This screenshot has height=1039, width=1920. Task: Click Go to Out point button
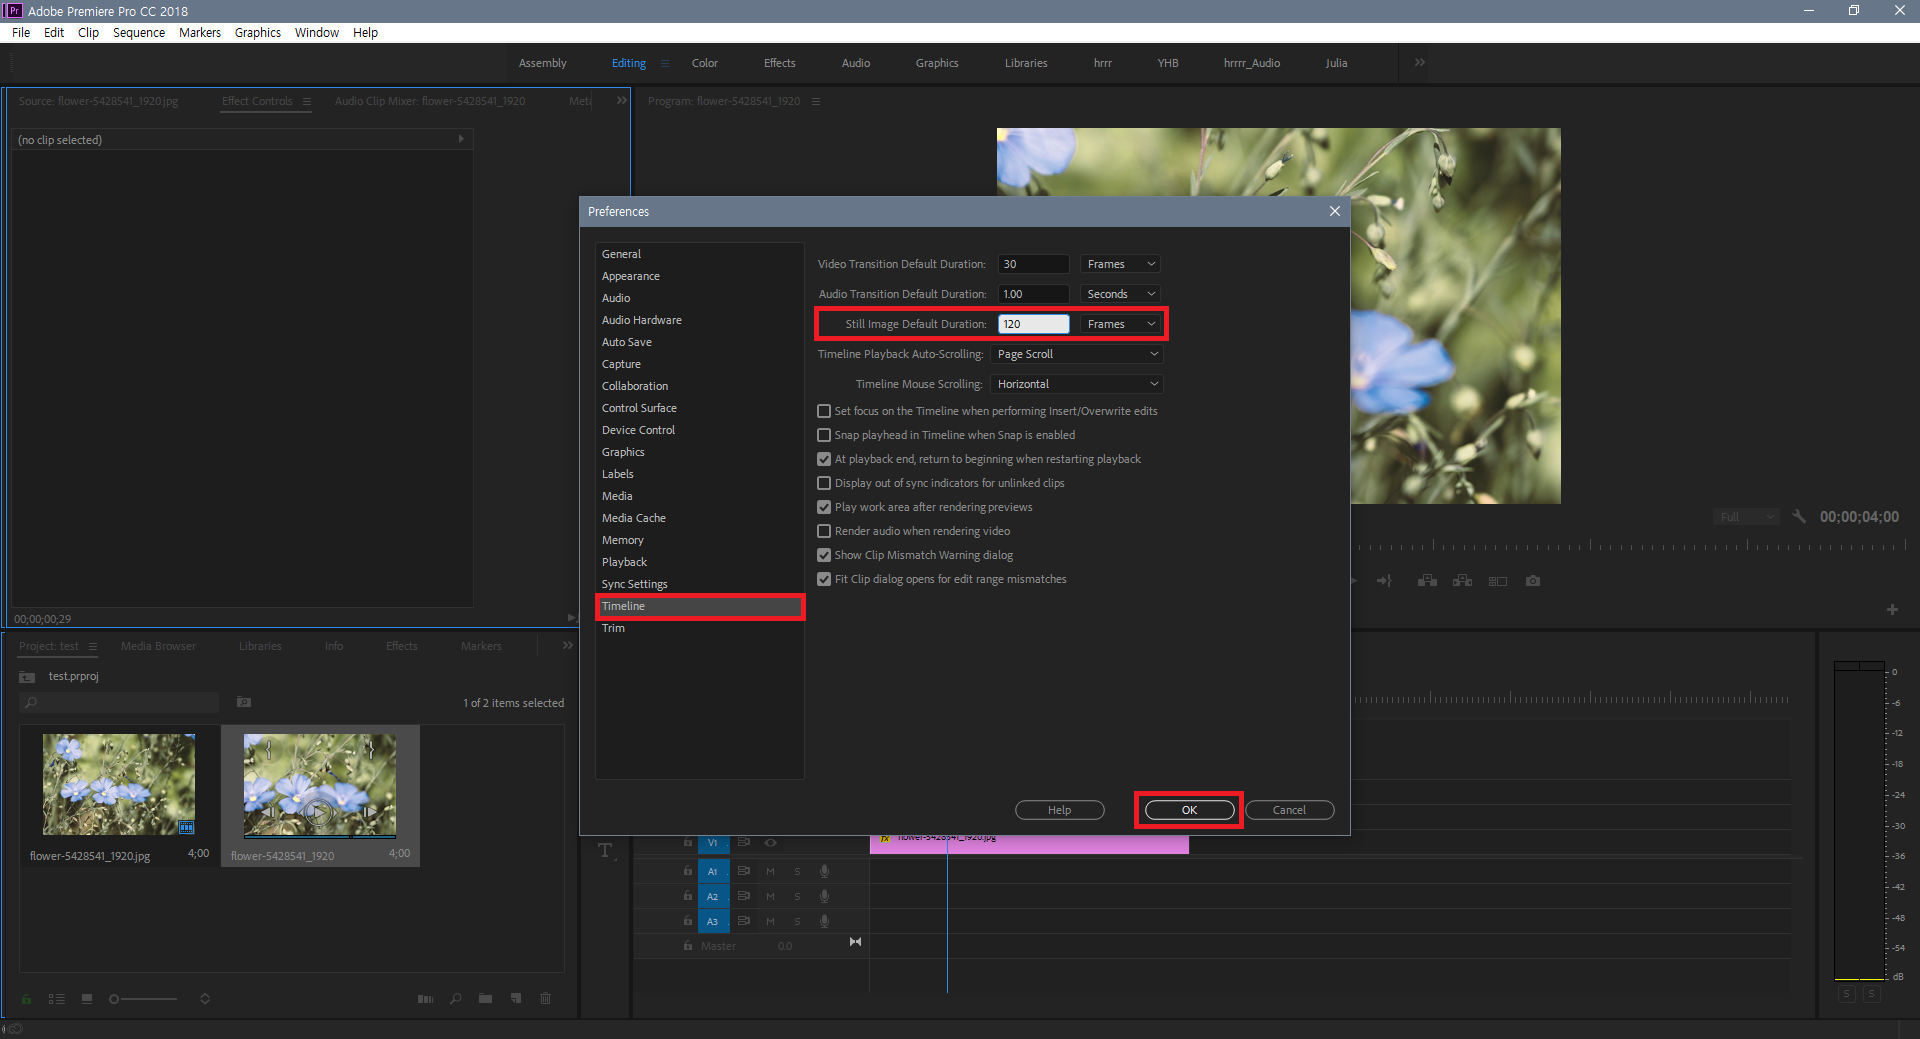pos(1384,581)
